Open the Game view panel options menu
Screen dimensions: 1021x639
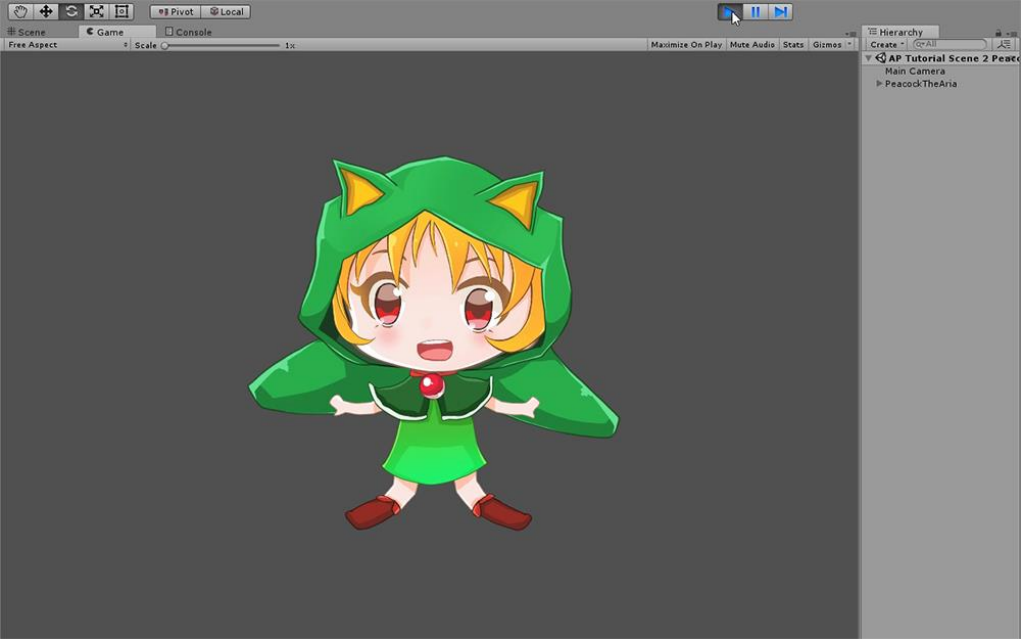click(851, 33)
